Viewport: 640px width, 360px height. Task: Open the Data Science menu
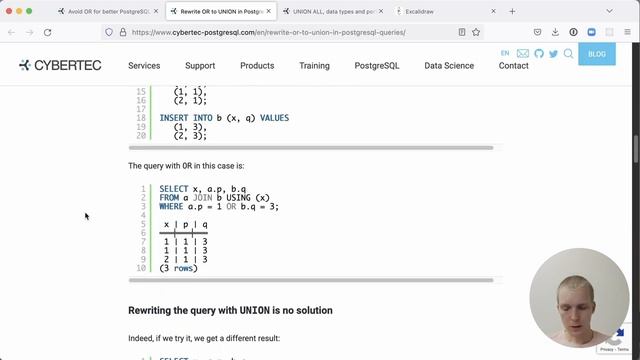pyautogui.click(x=449, y=66)
